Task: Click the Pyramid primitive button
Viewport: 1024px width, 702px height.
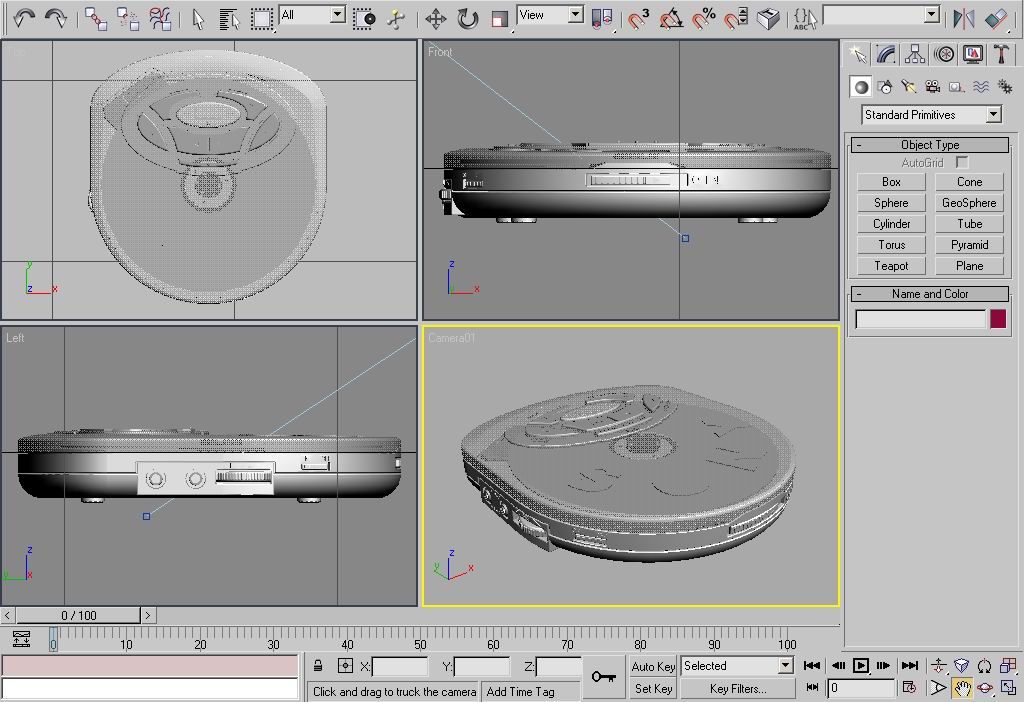Action: [x=969, y=245]
